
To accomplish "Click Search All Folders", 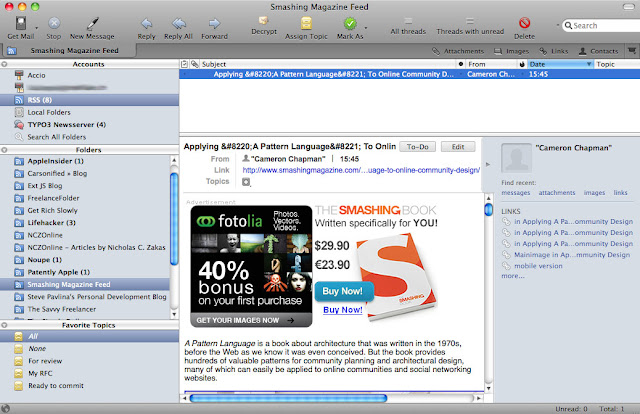I will (89, 137).
